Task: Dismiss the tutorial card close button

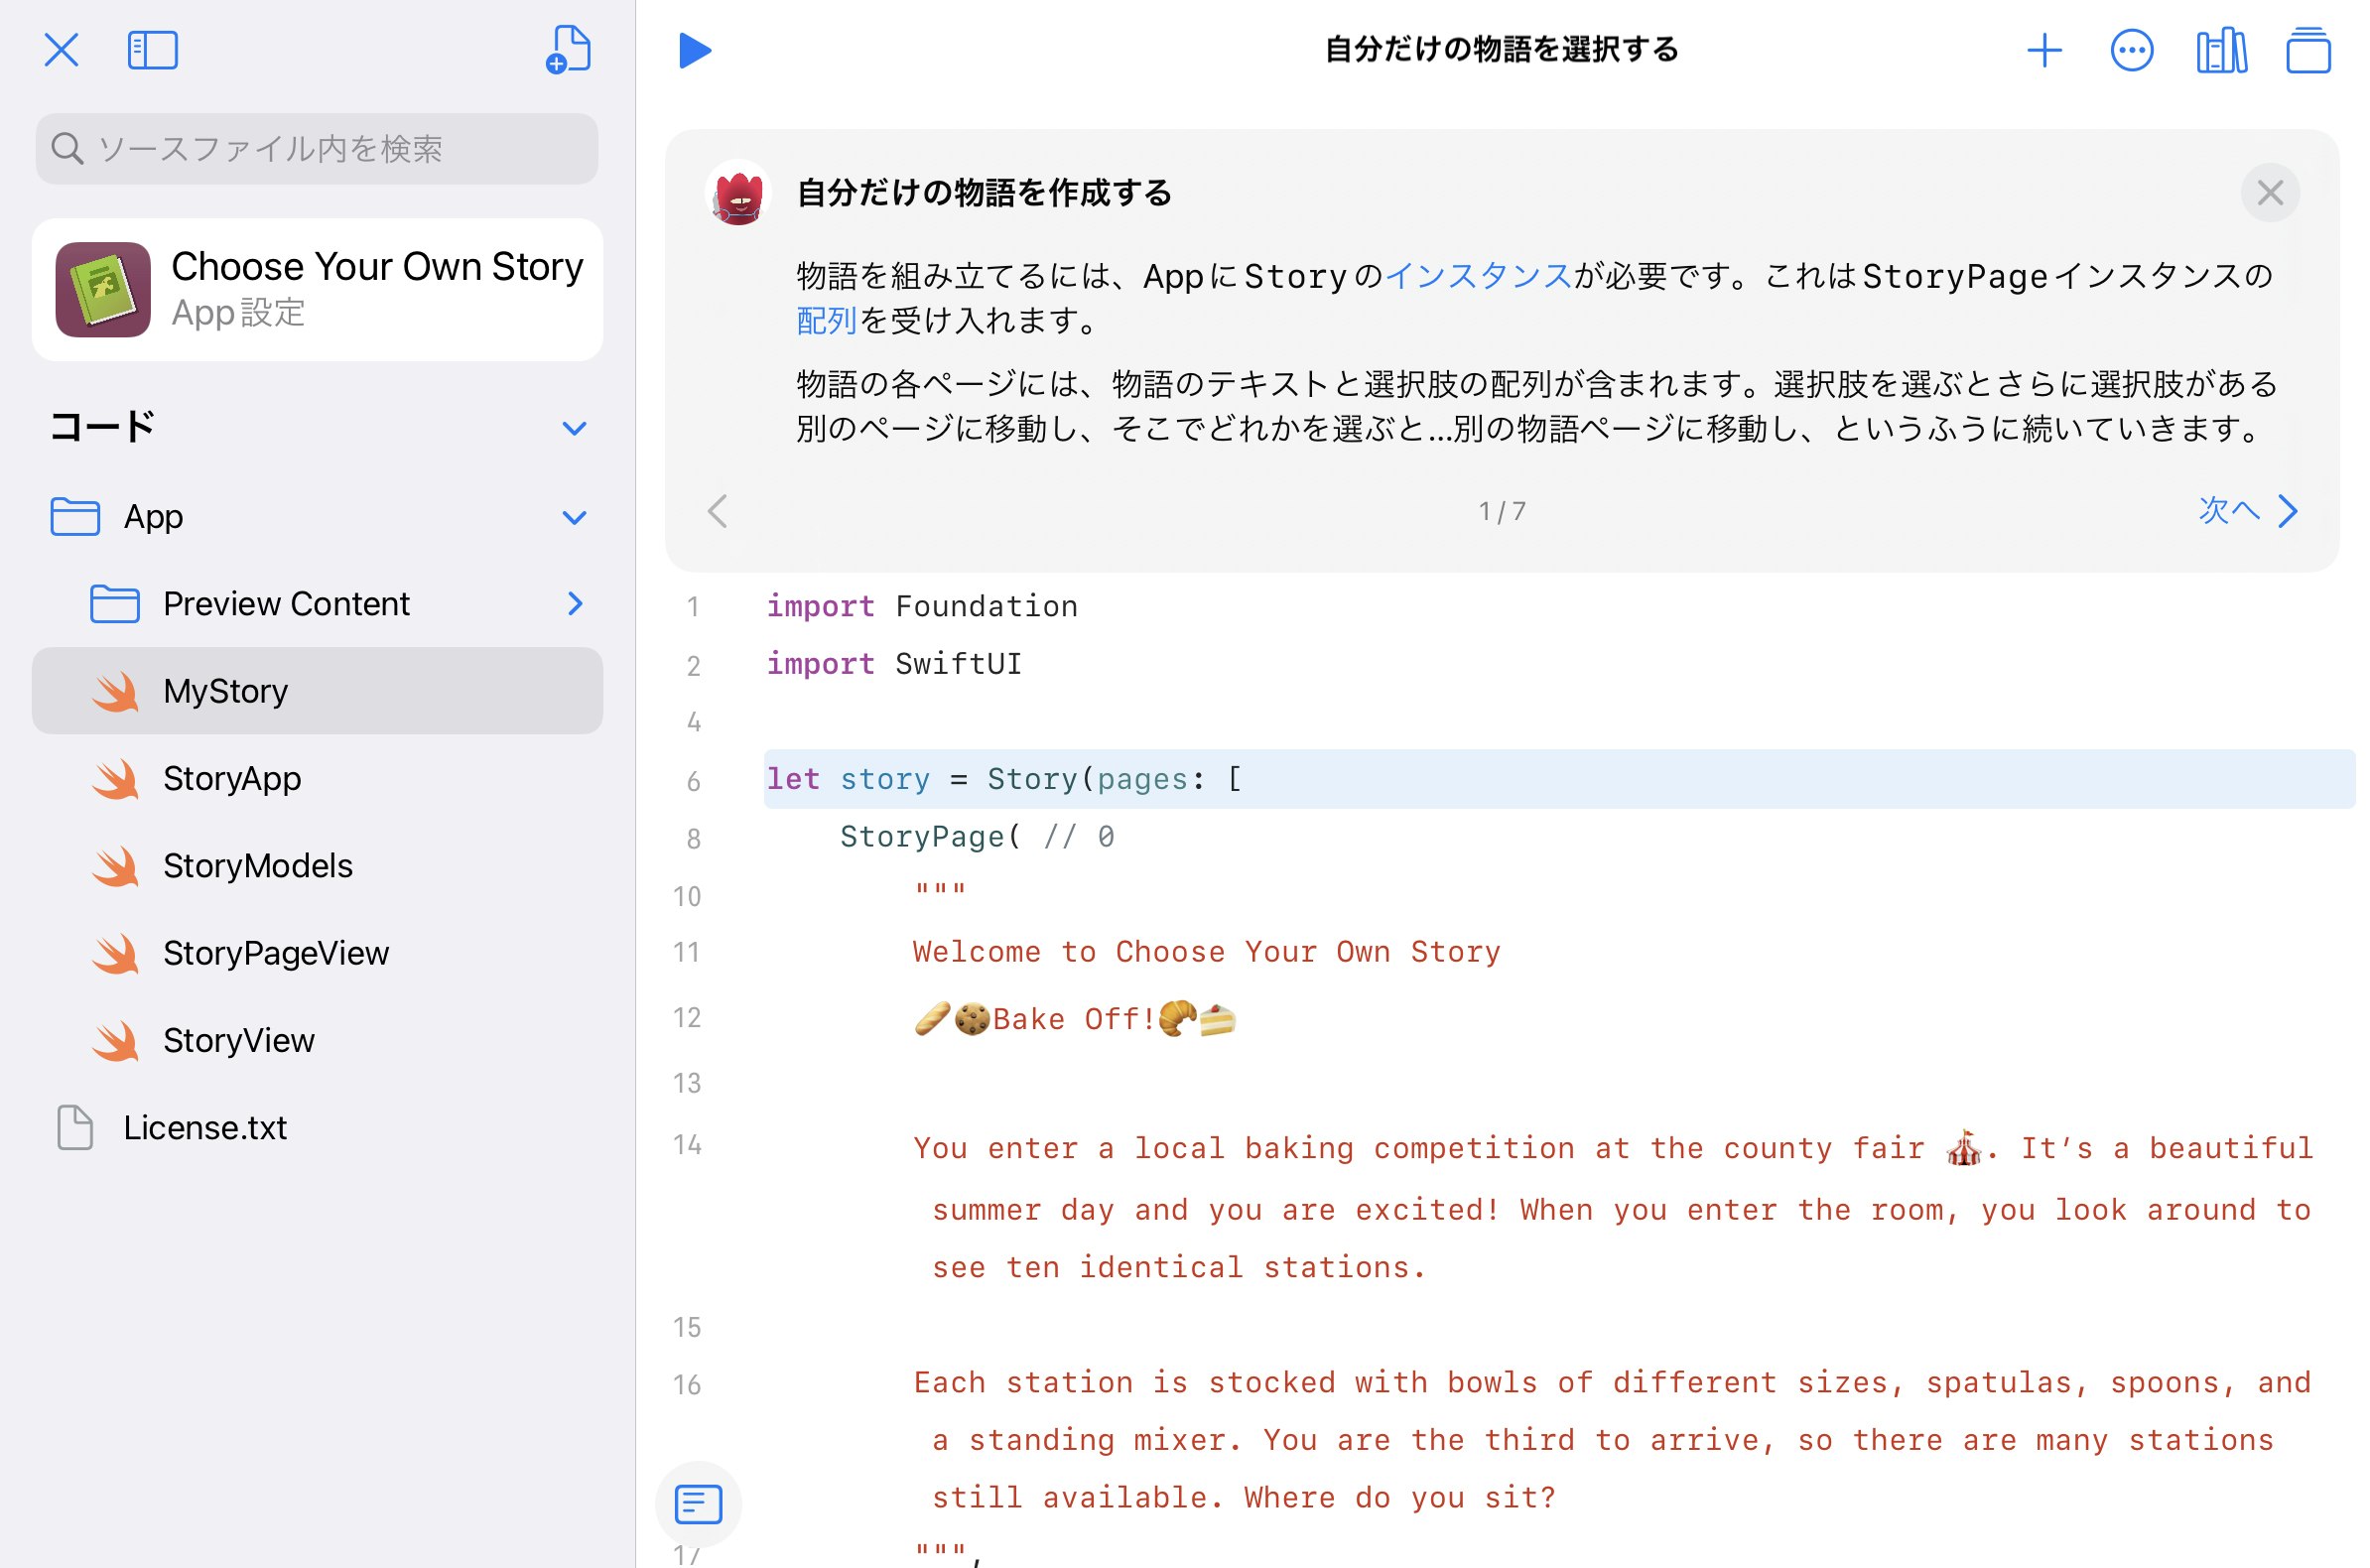Action: click(x=2269, y=192)
